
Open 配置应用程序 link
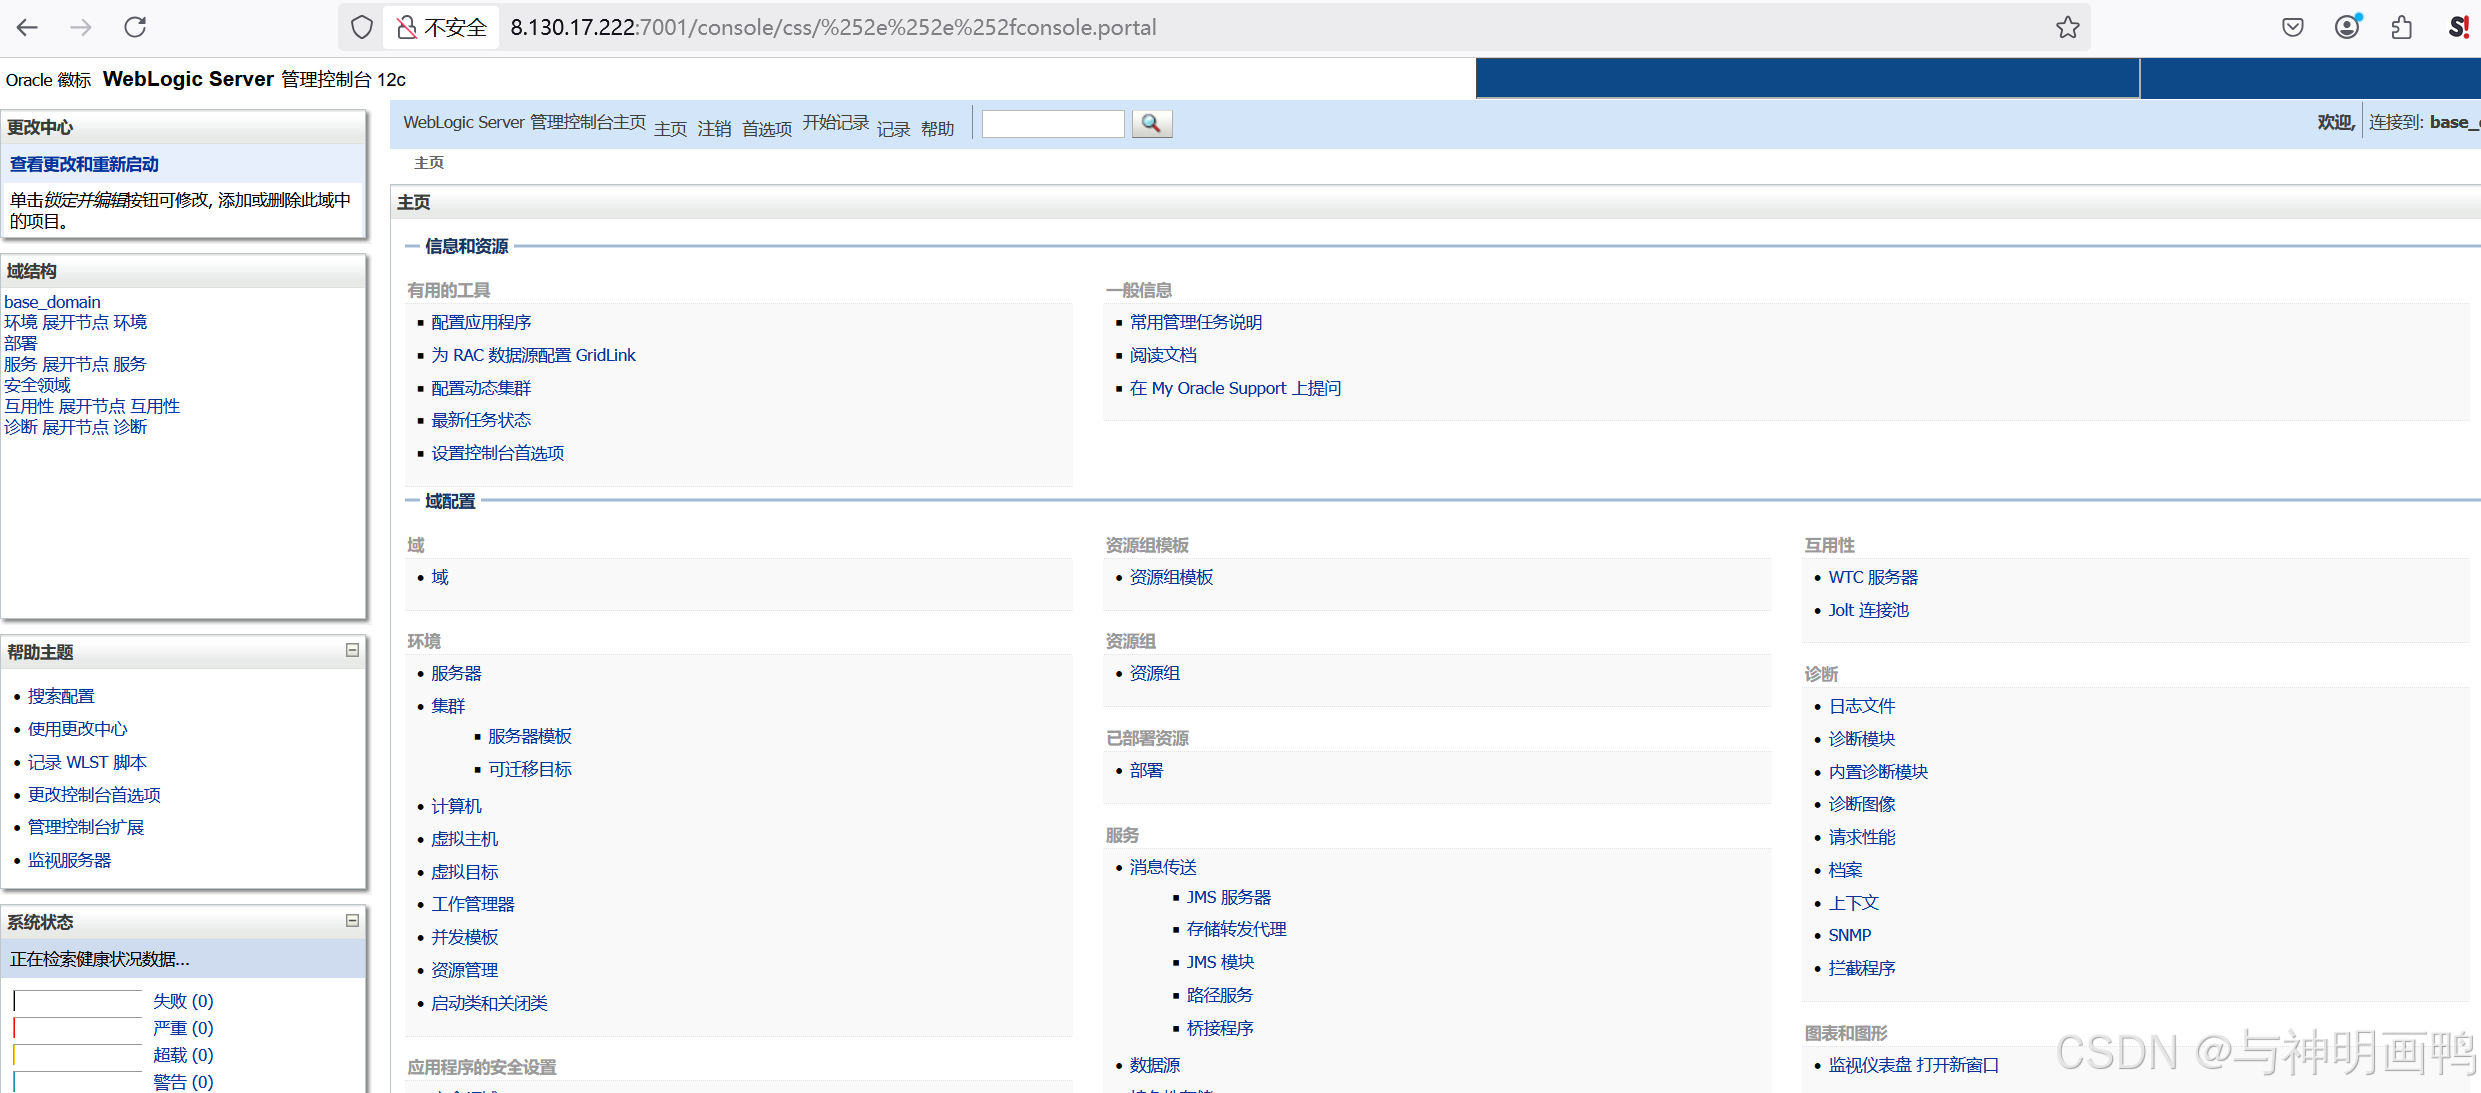tap(481, 322)
